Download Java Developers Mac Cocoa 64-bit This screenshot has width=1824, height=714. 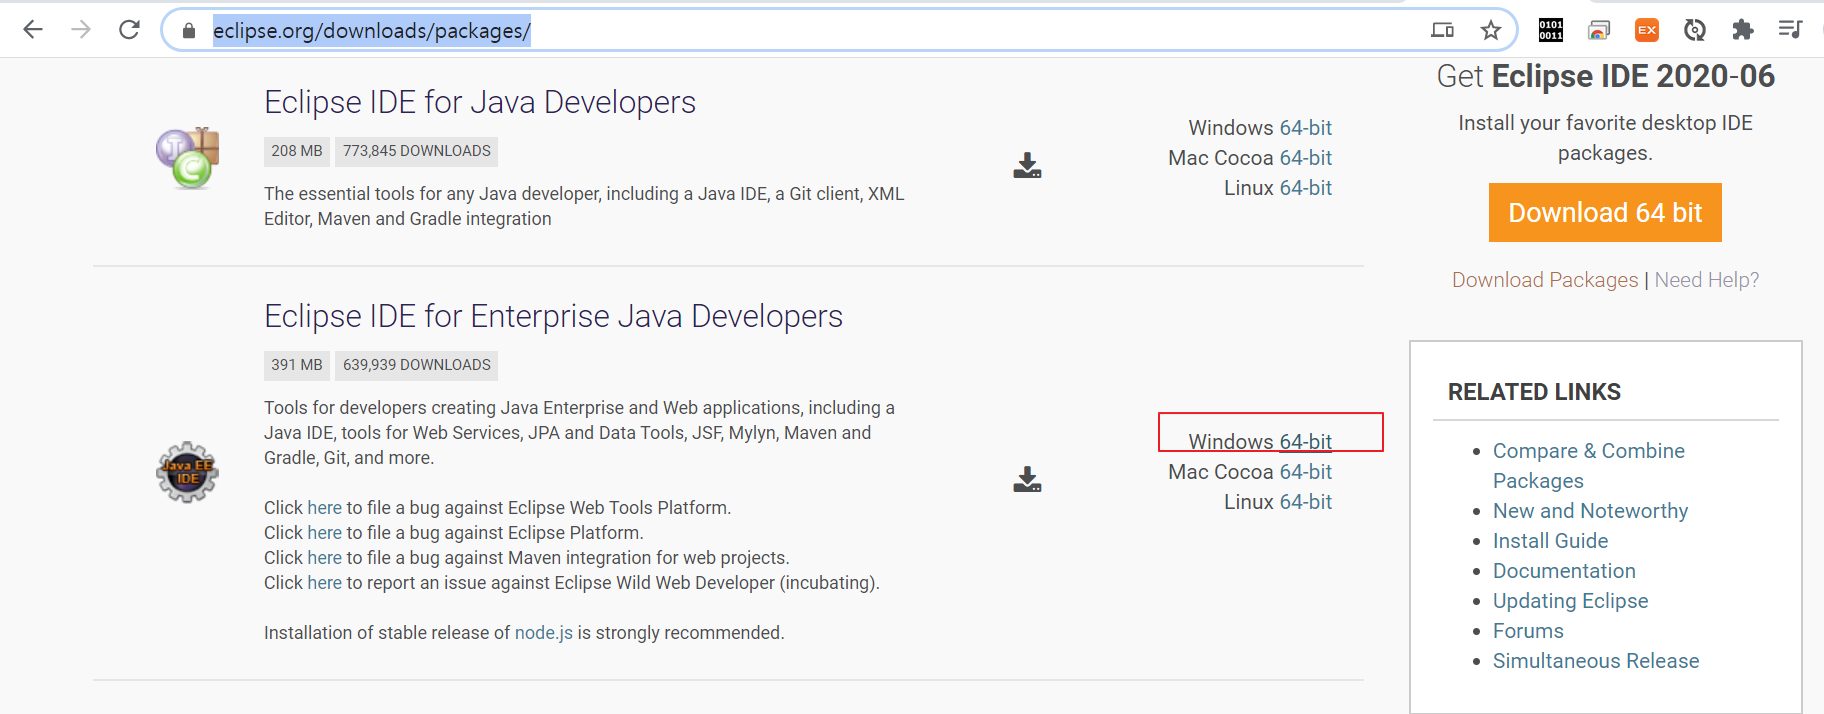coord(1305,158)
